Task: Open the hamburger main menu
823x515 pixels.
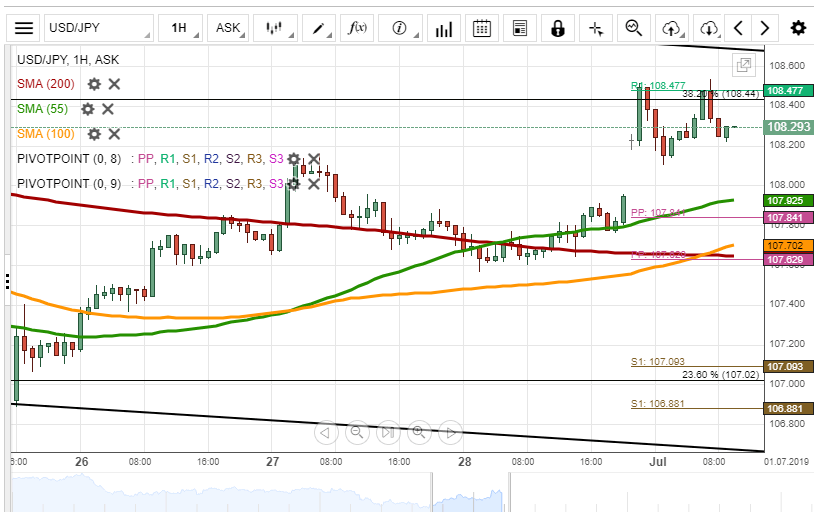Action: click(24, 28)
